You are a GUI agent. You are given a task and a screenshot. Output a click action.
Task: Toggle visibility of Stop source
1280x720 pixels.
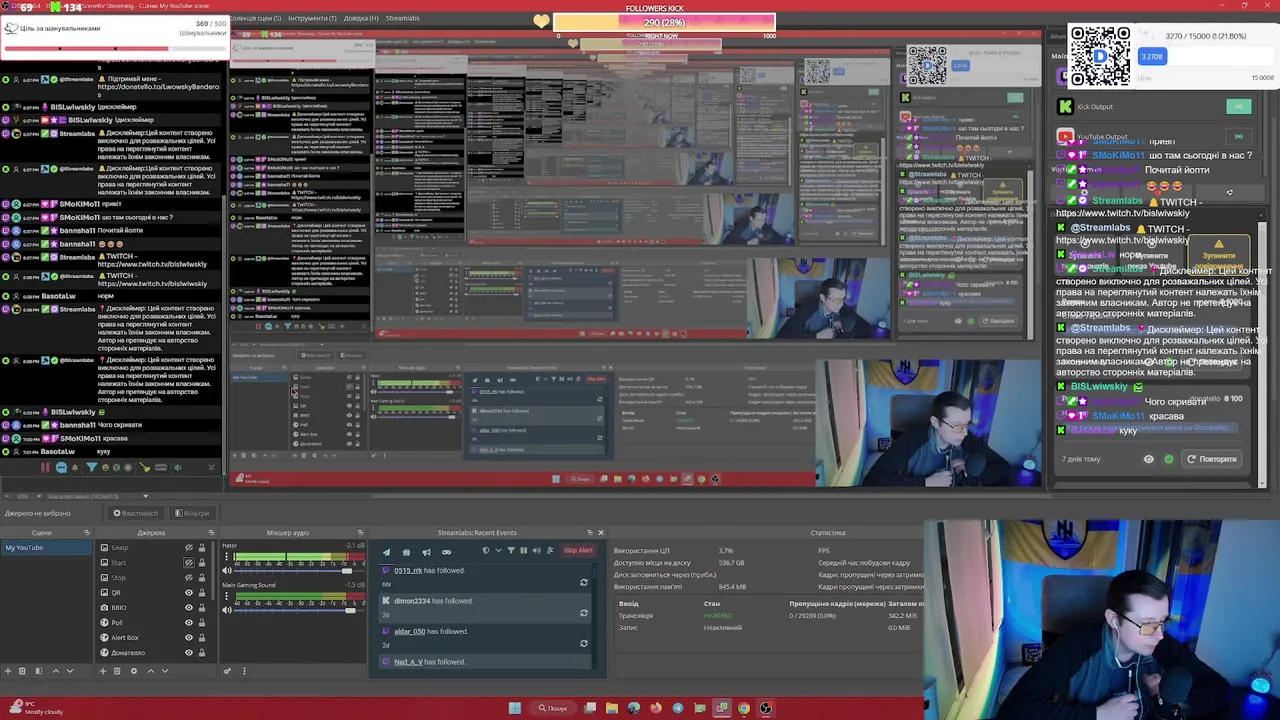click(189, 578)
